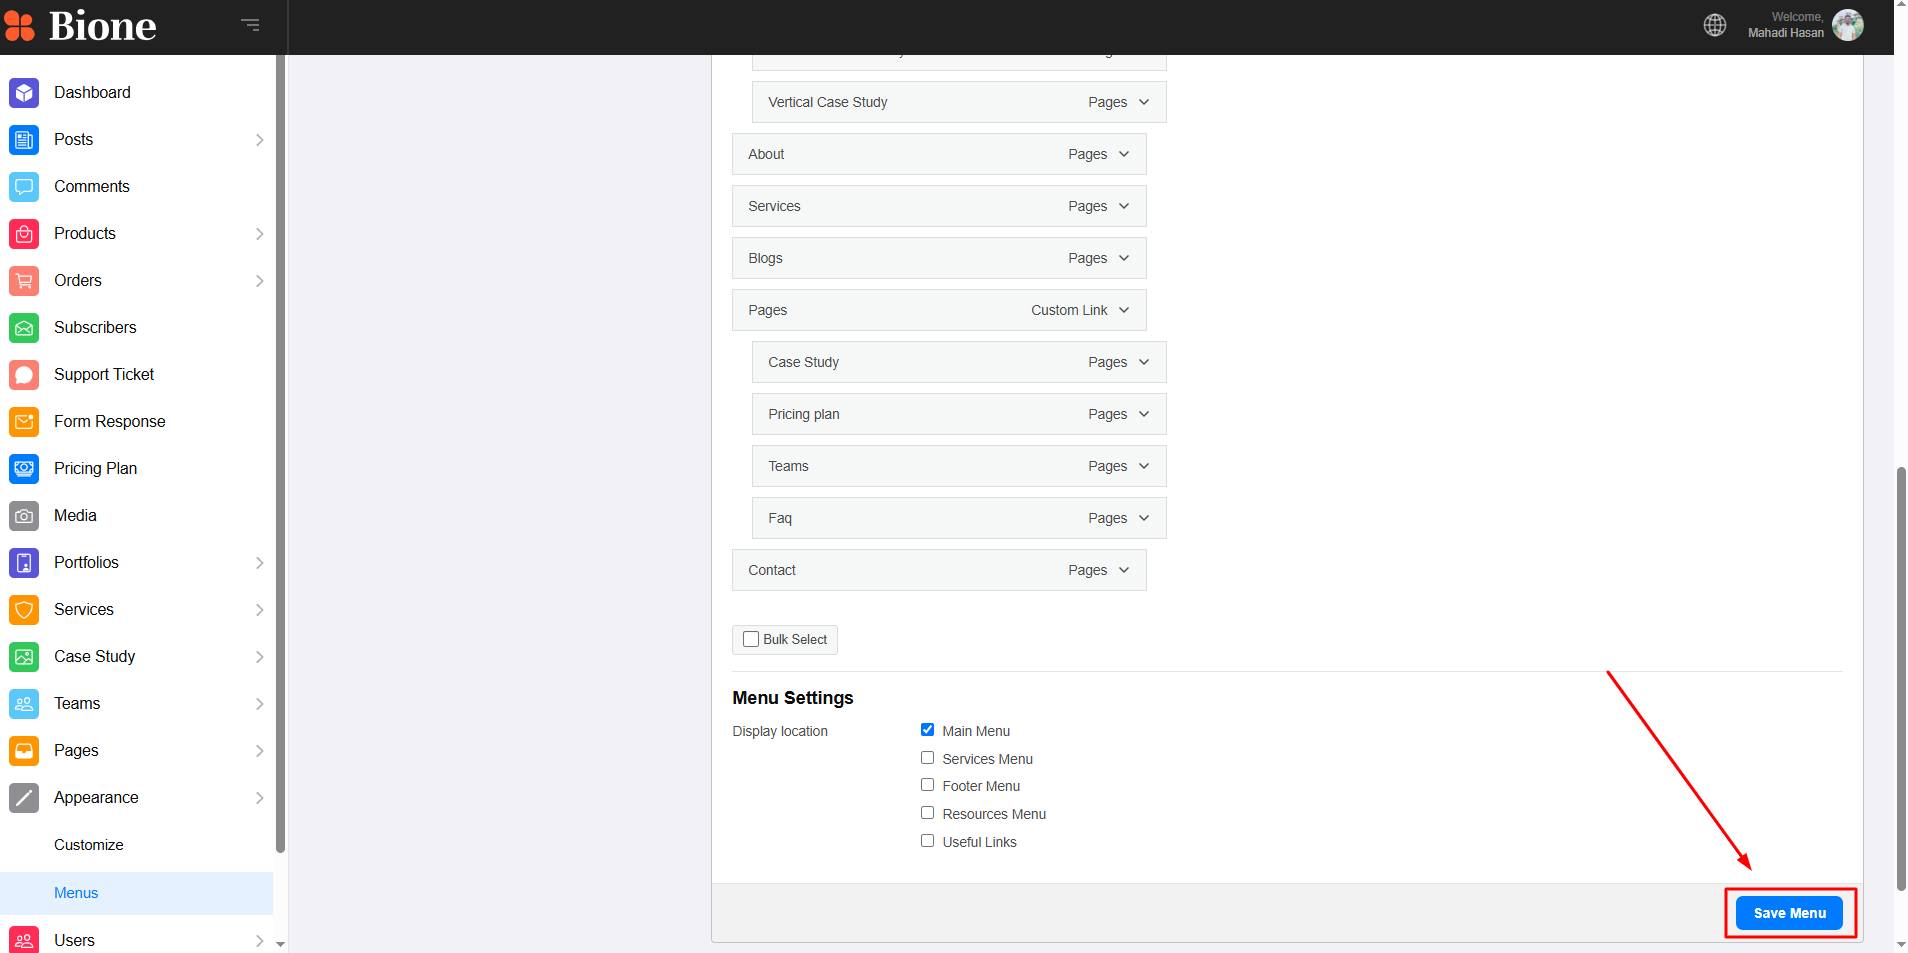1908x953 pixels.
Task: Expand the Pages Custom Link item chevron
Action: tap(1124, 310)
